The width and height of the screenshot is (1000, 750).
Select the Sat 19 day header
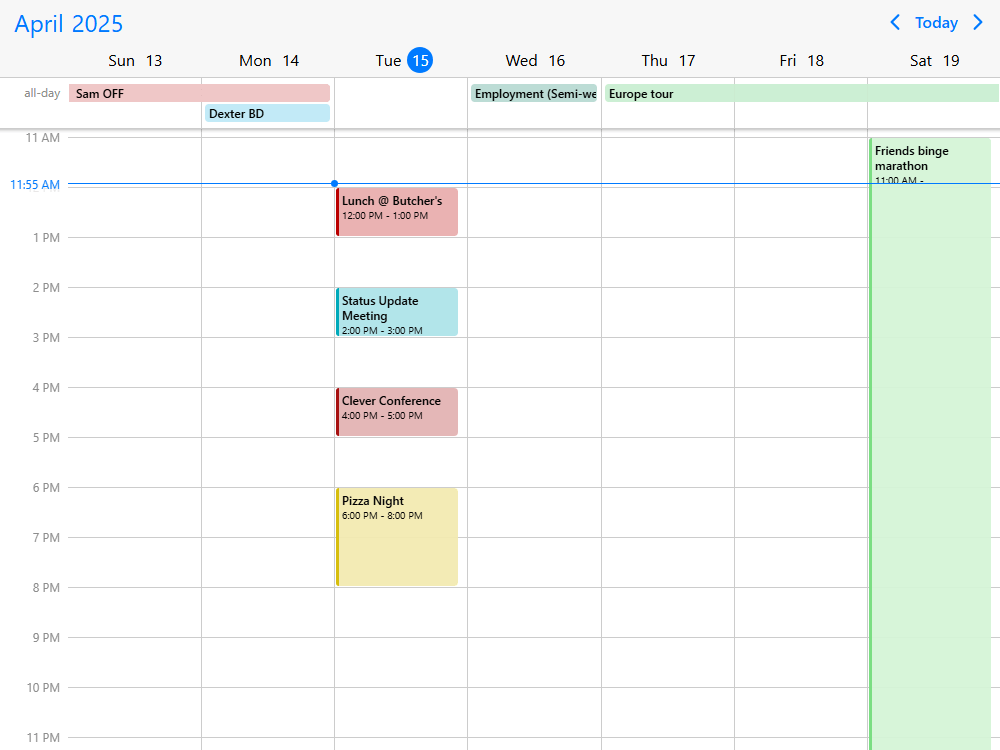934,61
